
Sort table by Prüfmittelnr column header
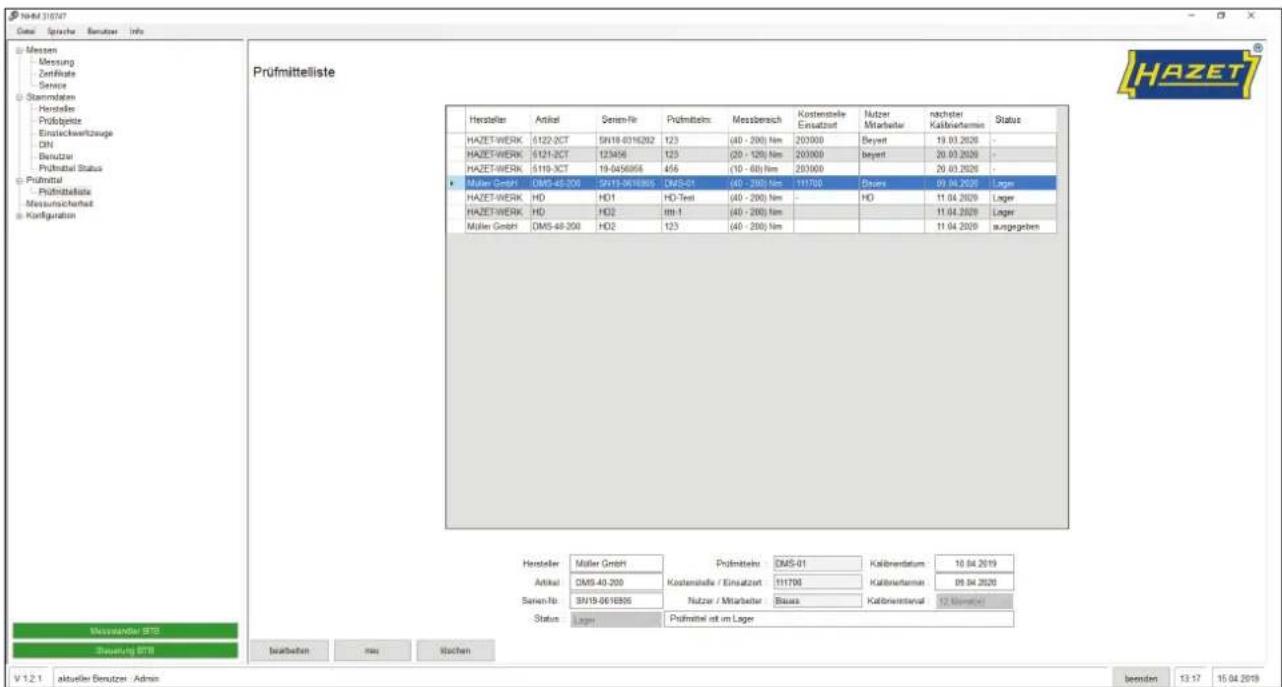(x=693, y=119)
